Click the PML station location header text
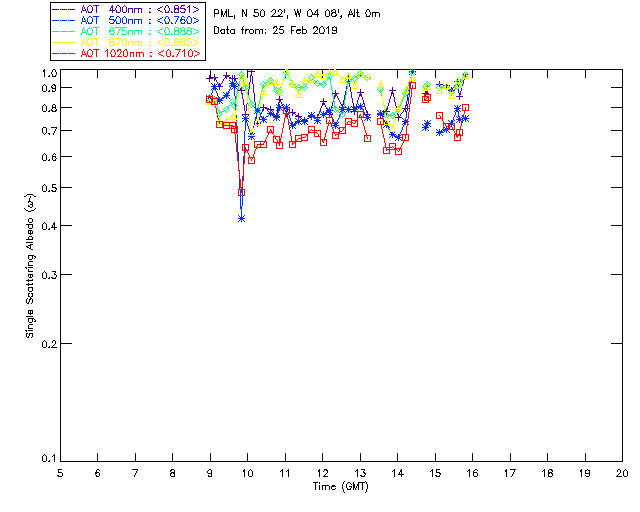 [x=297, y=14]
